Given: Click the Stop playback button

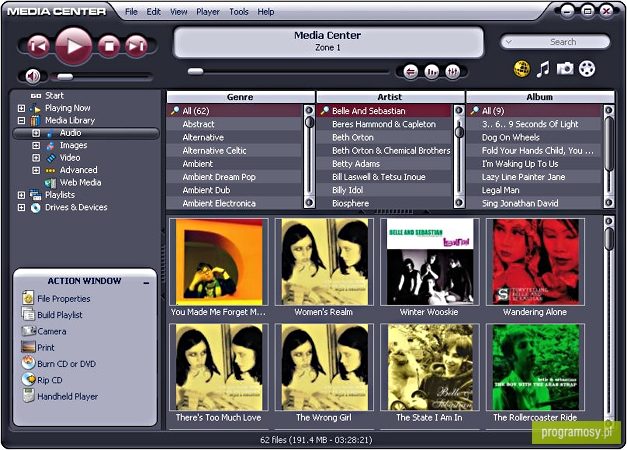Looking at the screenshot, I should (x=109, y=46).
